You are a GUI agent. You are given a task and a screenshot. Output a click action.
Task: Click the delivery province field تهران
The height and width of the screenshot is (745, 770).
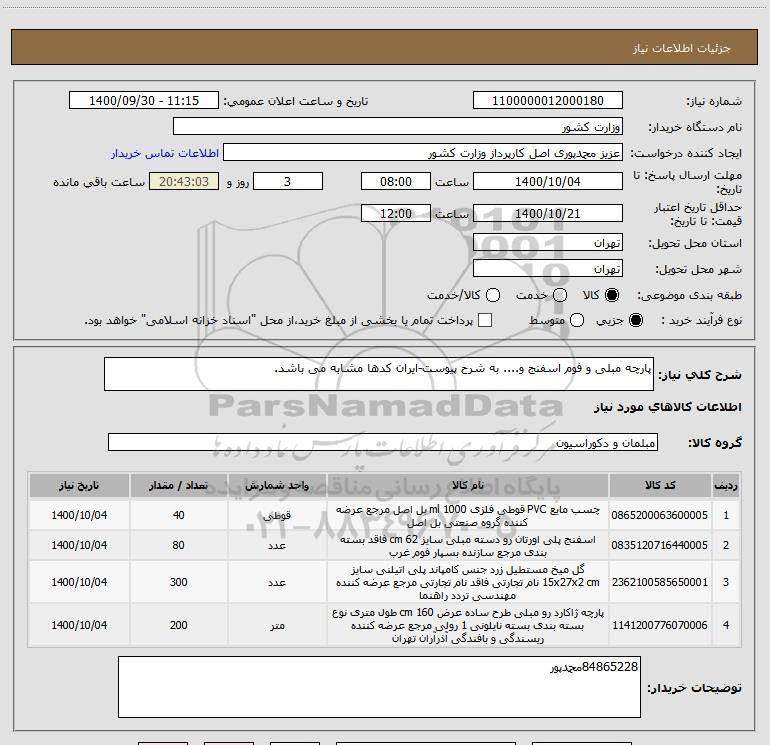(548, 242)
